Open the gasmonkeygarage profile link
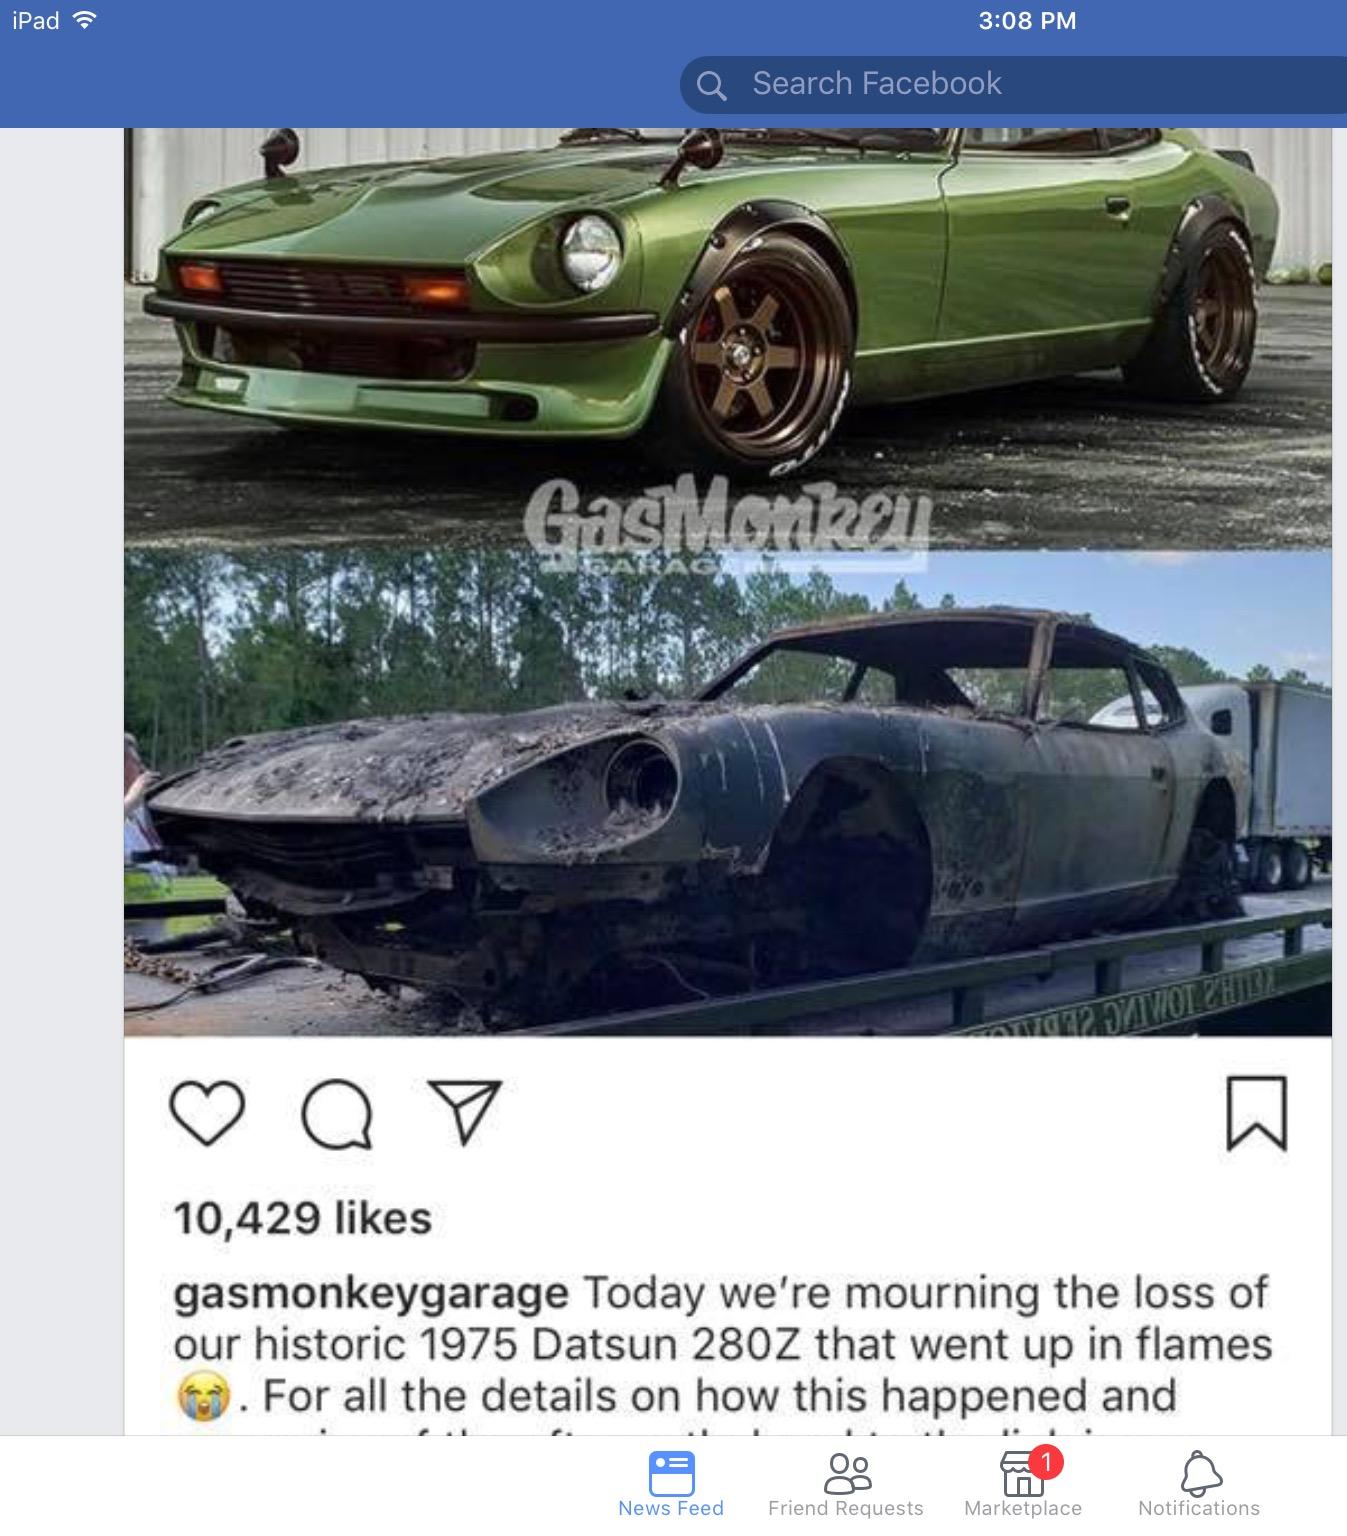The width and height of the screenshot is (1347, 1536). click(371, 1293)
